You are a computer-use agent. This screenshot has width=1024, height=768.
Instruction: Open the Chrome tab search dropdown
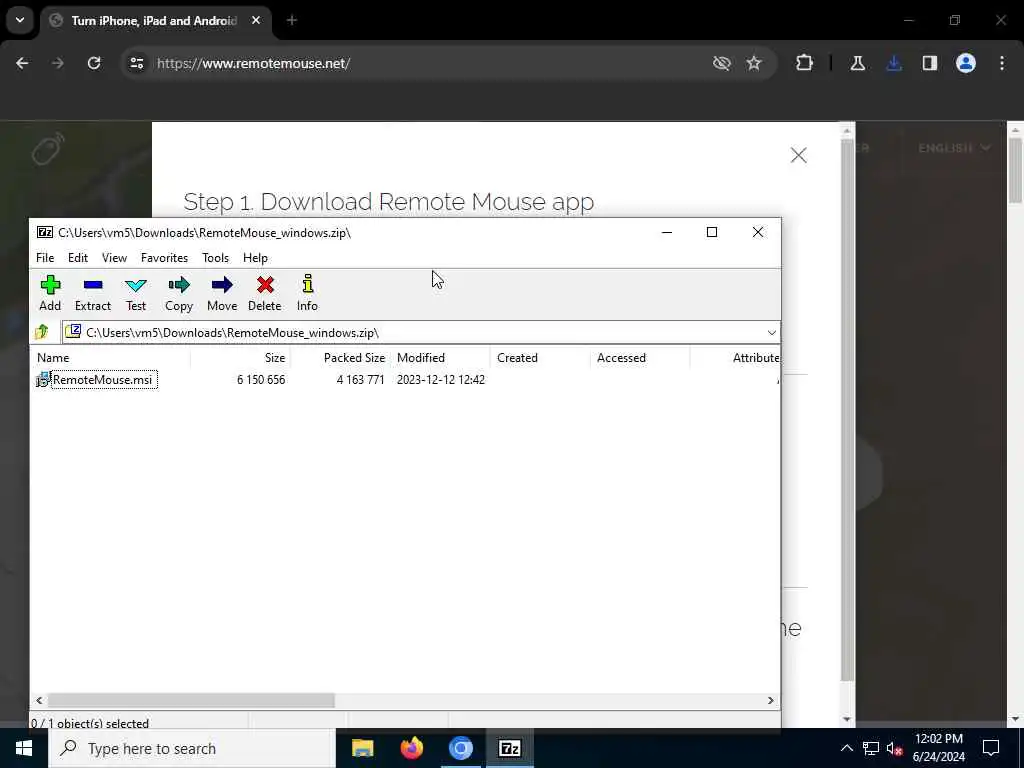pyautogui.click(x=20, y=20)
